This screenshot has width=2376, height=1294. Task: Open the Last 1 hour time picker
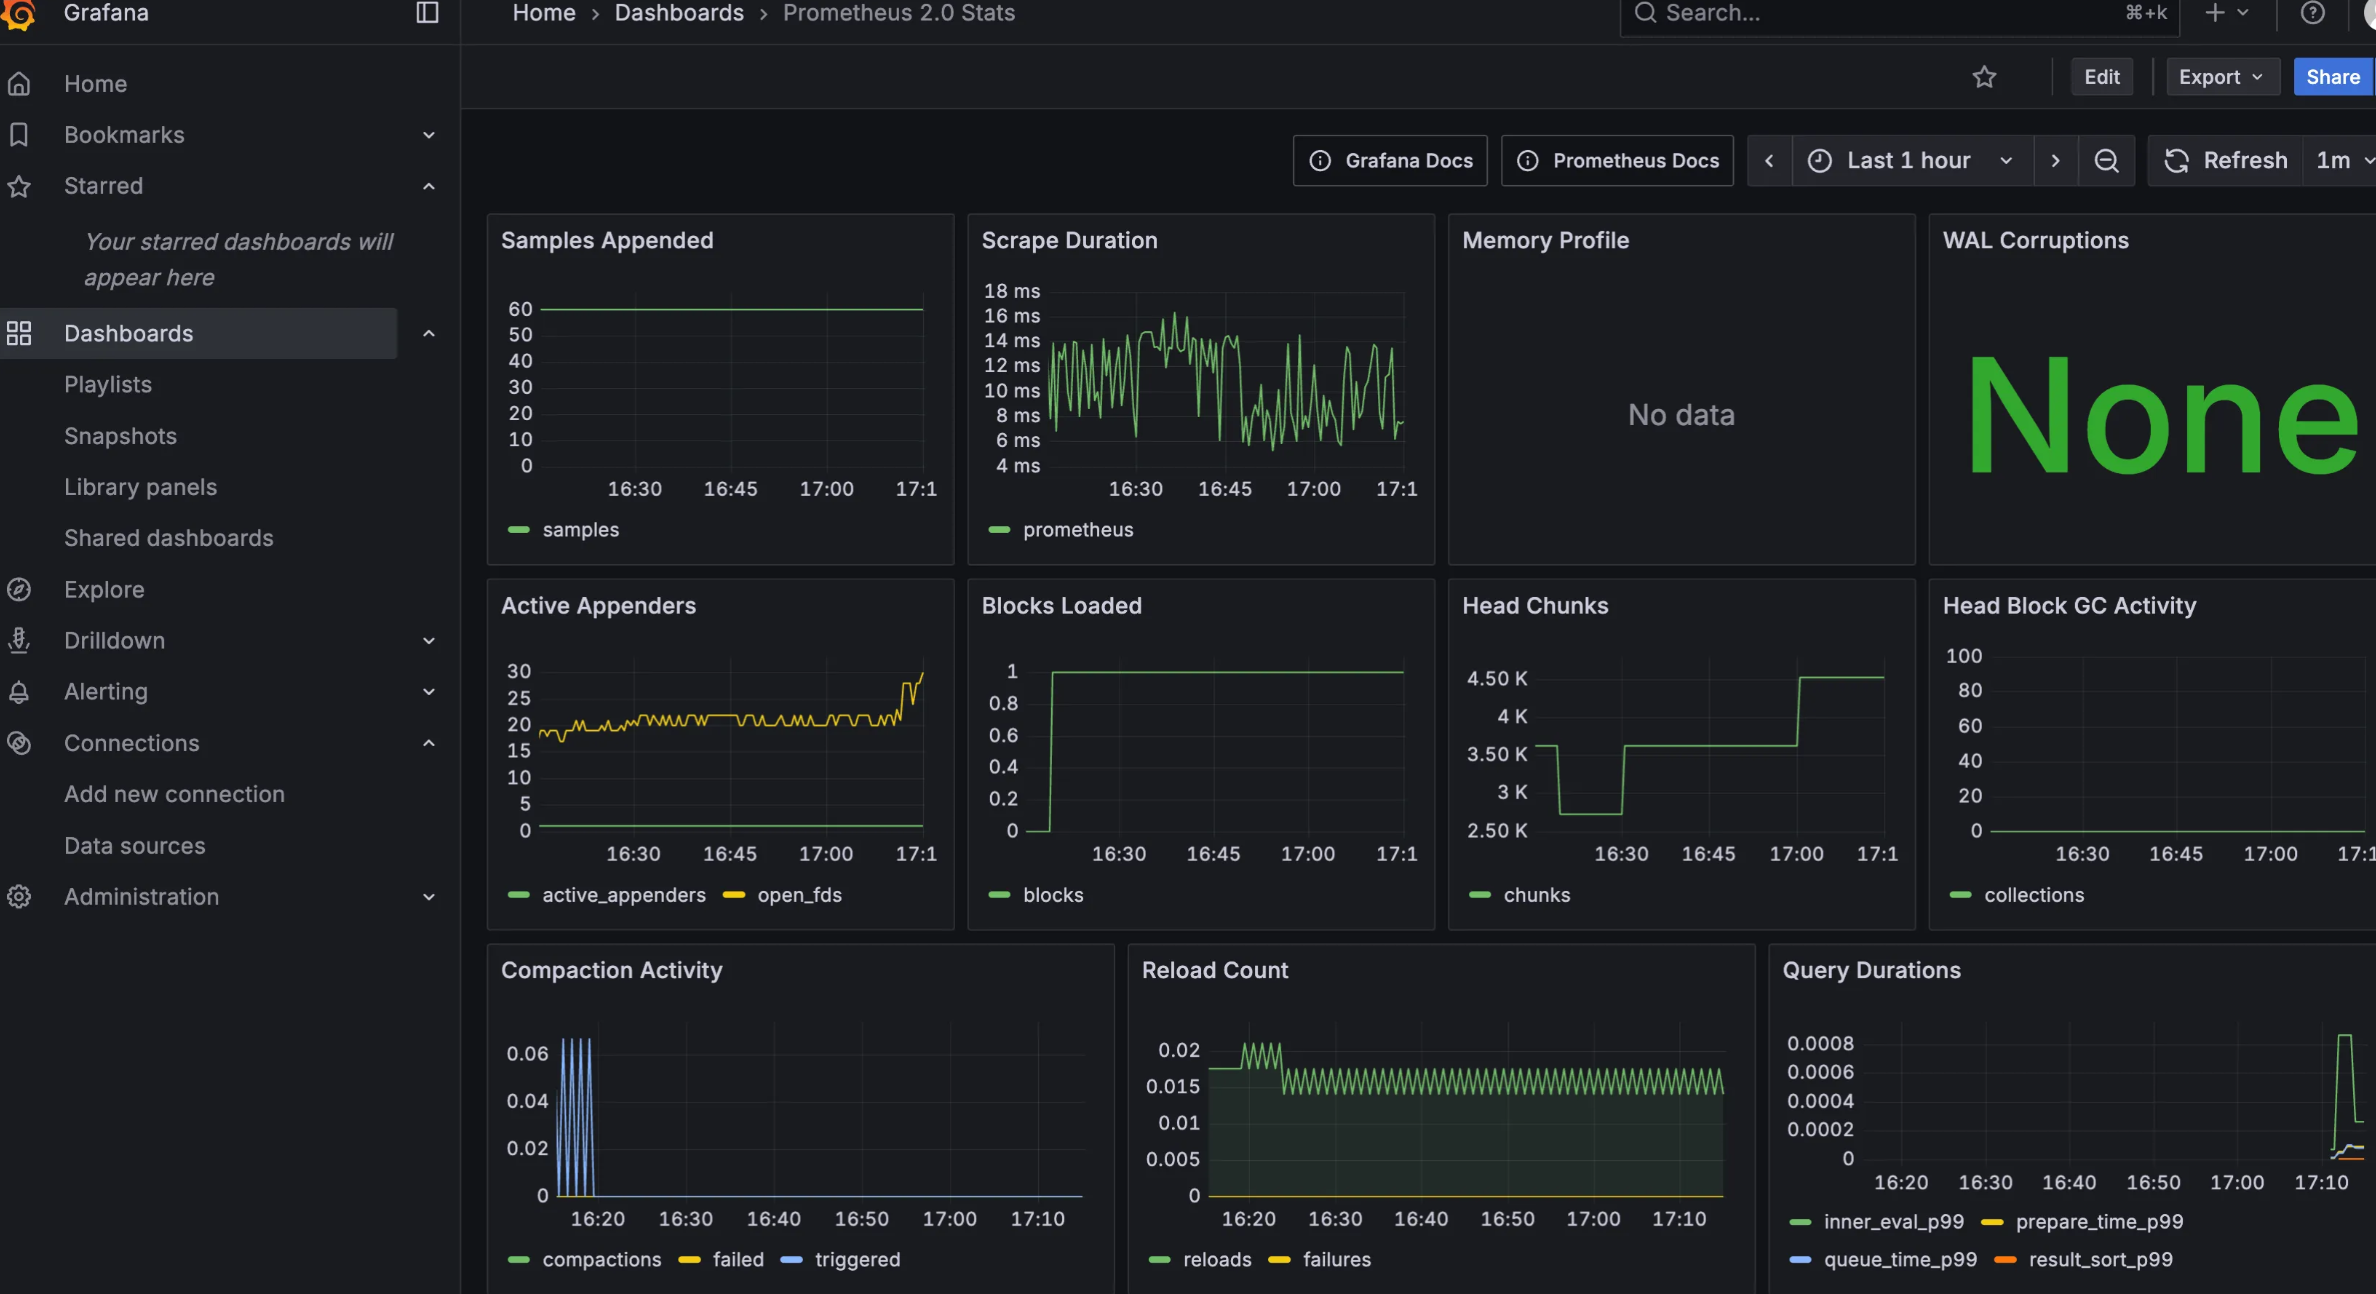click(1911, 160)
